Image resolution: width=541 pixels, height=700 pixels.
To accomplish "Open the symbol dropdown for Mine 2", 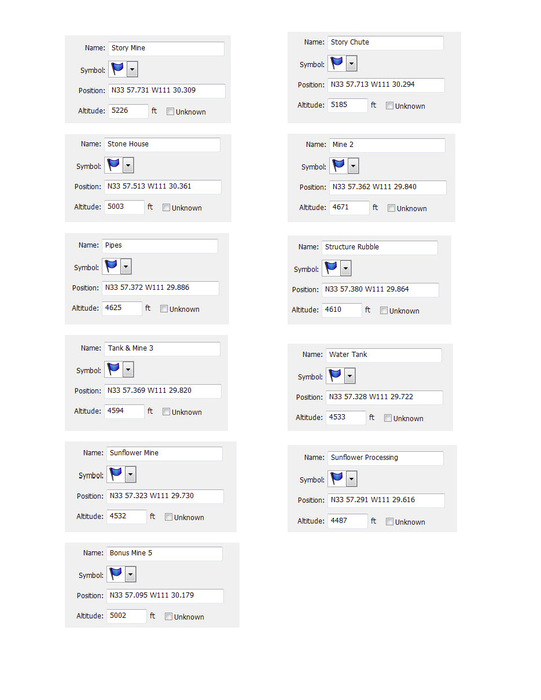I will (x=353, y=166).
